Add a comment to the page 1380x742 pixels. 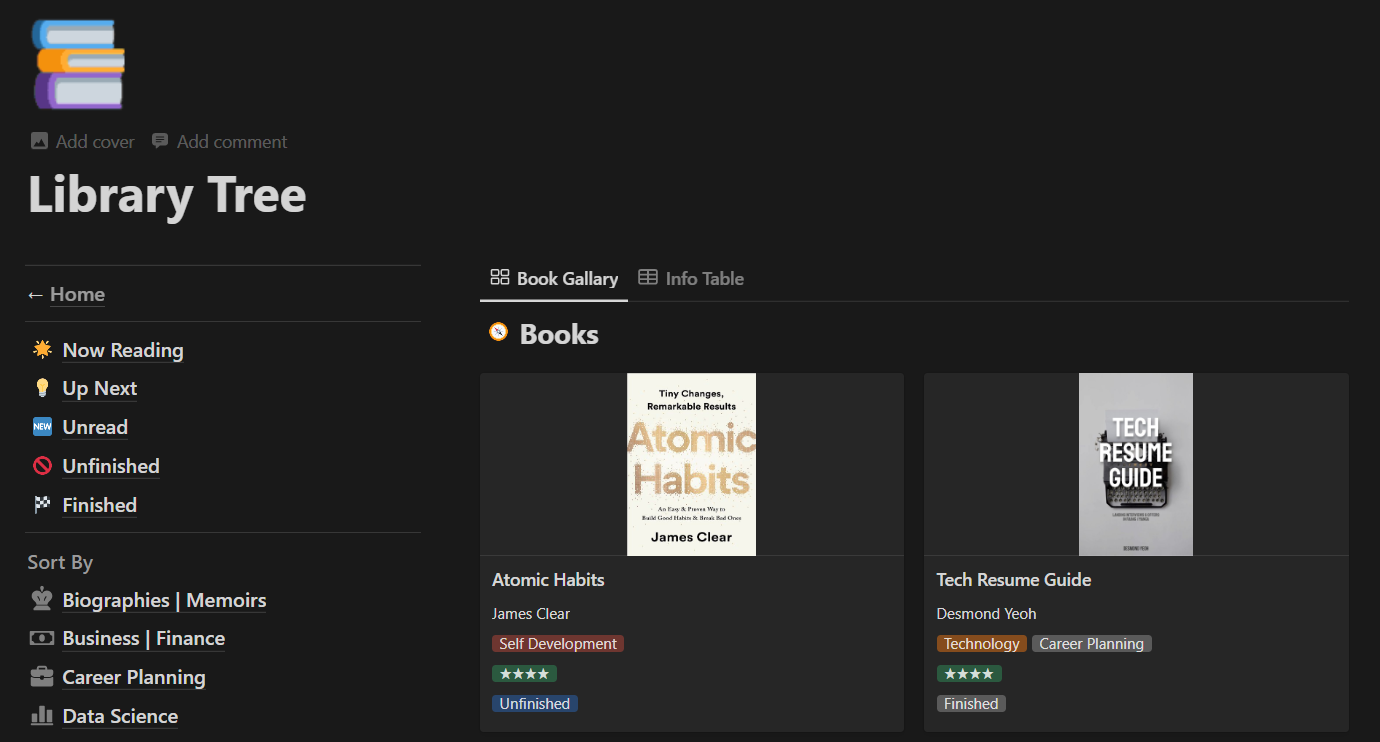click(x=219, y=142)
